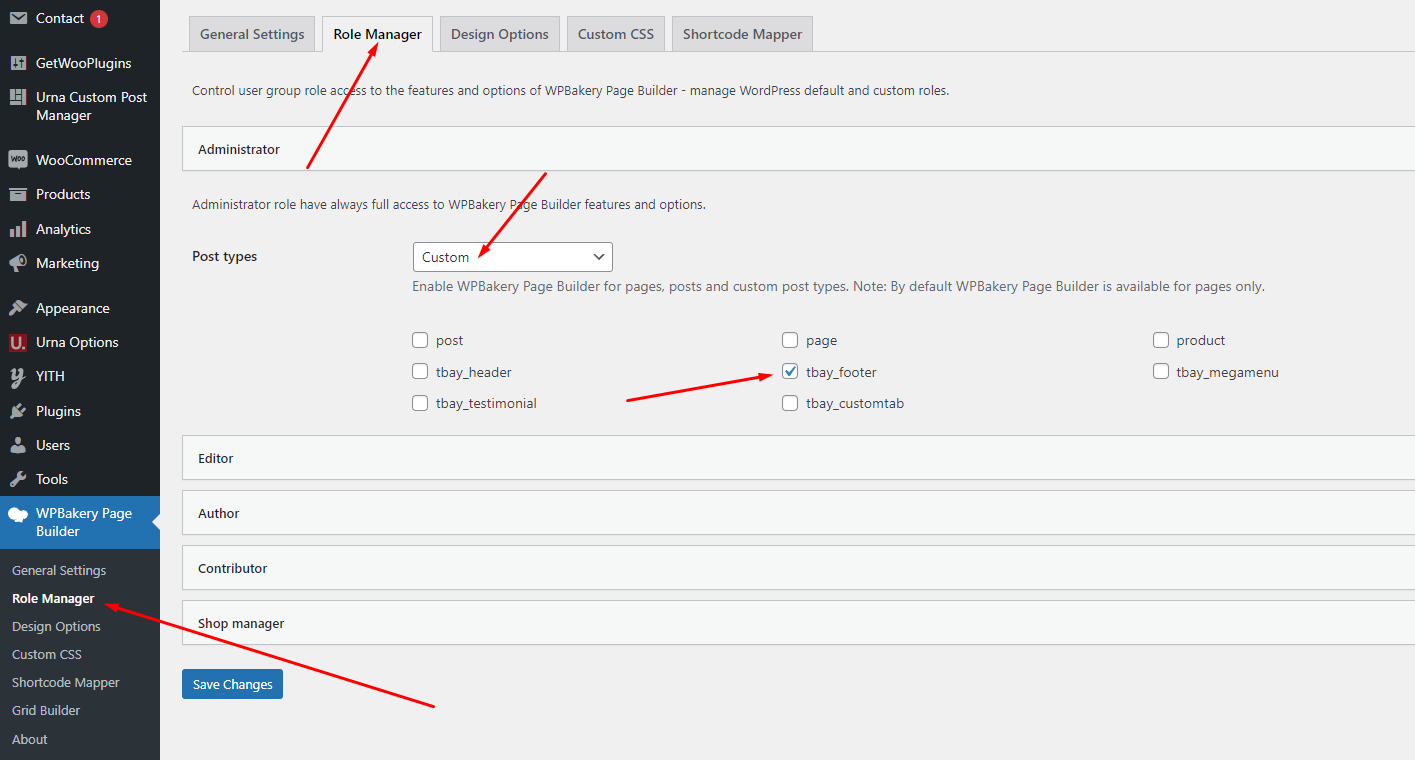
Task: Open Grid Builder in the sidebar submenu
Action: coord(46,710)
